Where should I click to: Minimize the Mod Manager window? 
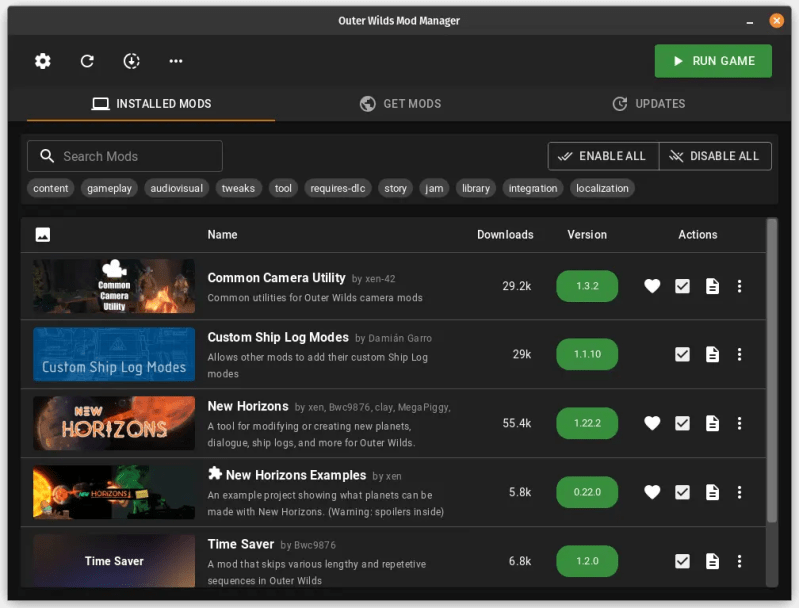click(x=750, y=21)
